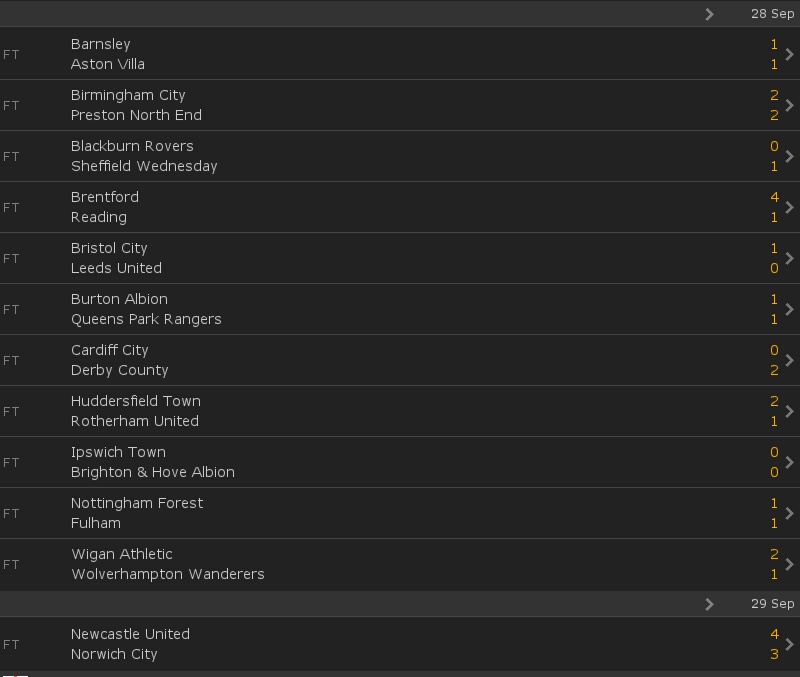Click FT status of Cardiff City match
800x677 pixels.
[x=11, y=361]
